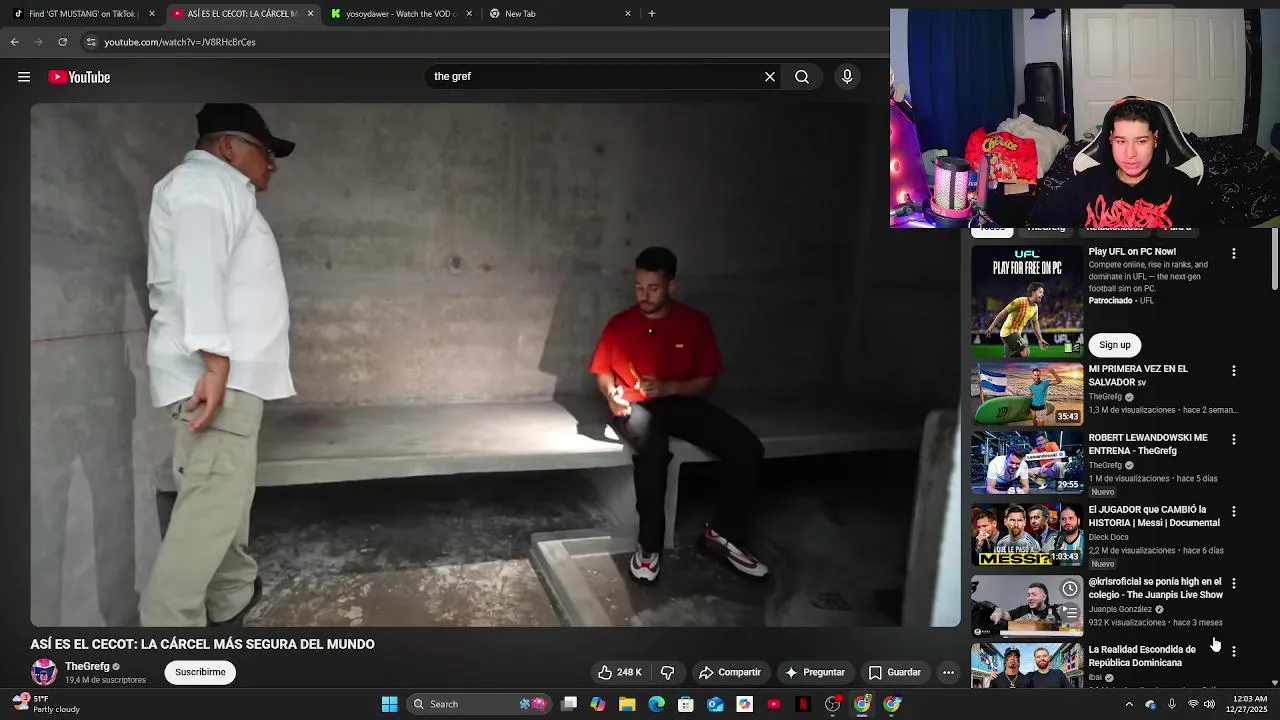Click the browser address bar URL

tap(180, 42)
